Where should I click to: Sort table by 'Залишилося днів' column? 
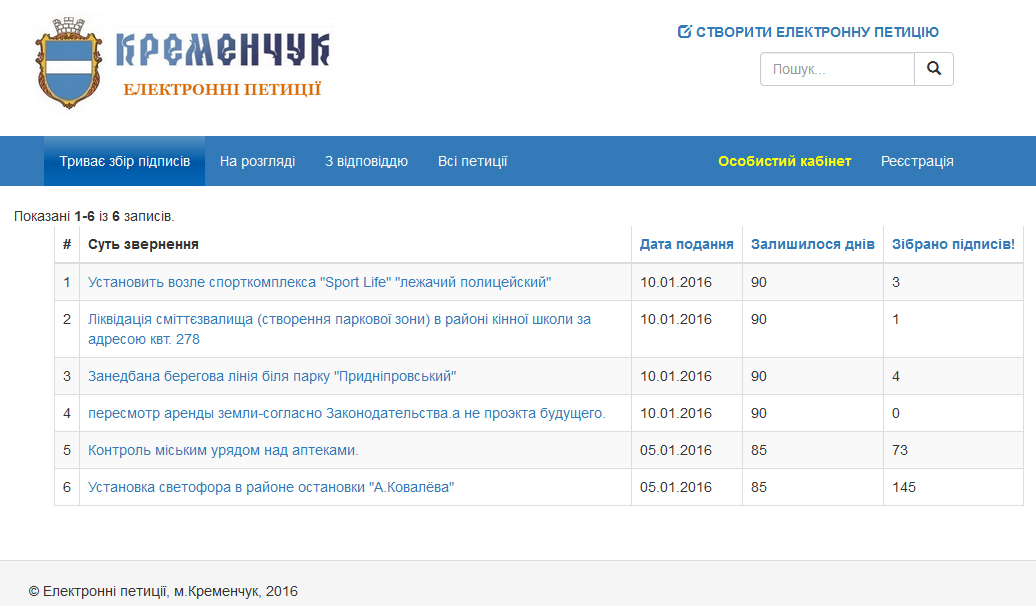812,244
